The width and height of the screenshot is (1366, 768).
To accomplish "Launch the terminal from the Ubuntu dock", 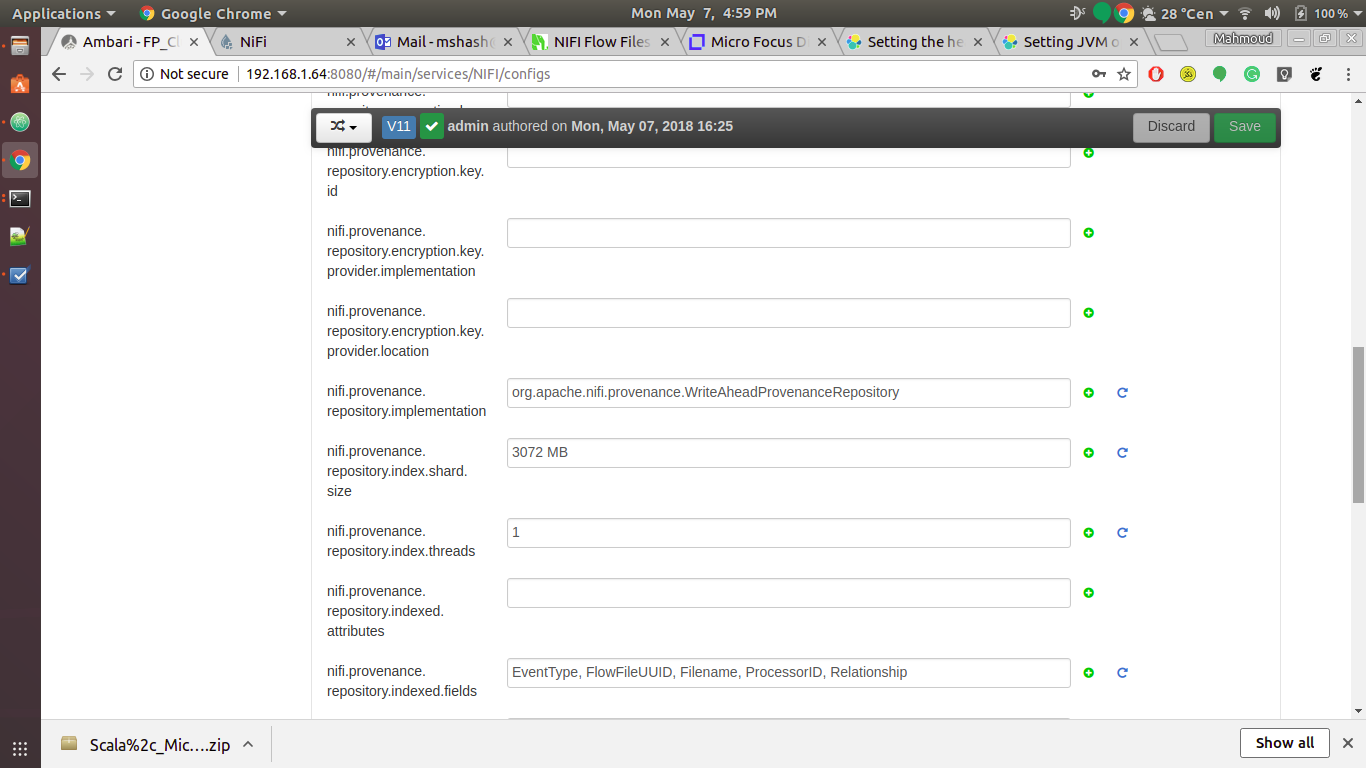I will click(20, 199).
